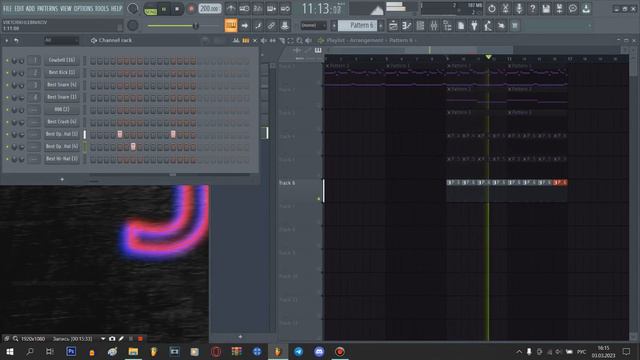Save the project with the floppy icon
The image size is (640, 360).
coord(546,9)
